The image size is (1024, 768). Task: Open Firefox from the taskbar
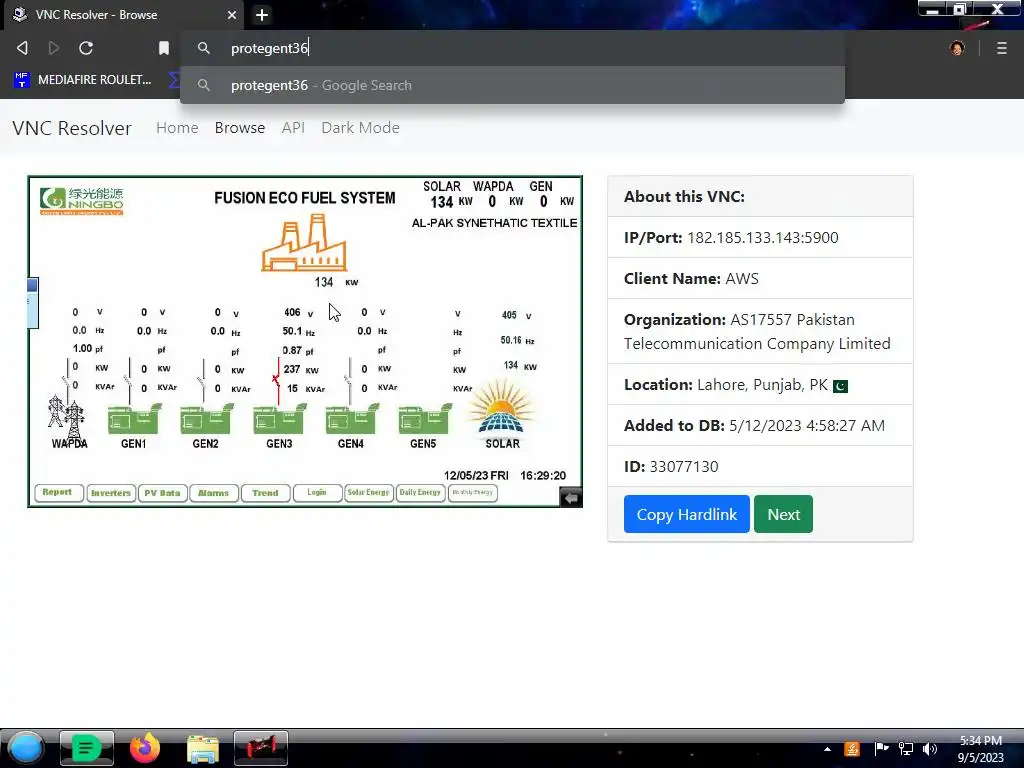tap(145, 748)
